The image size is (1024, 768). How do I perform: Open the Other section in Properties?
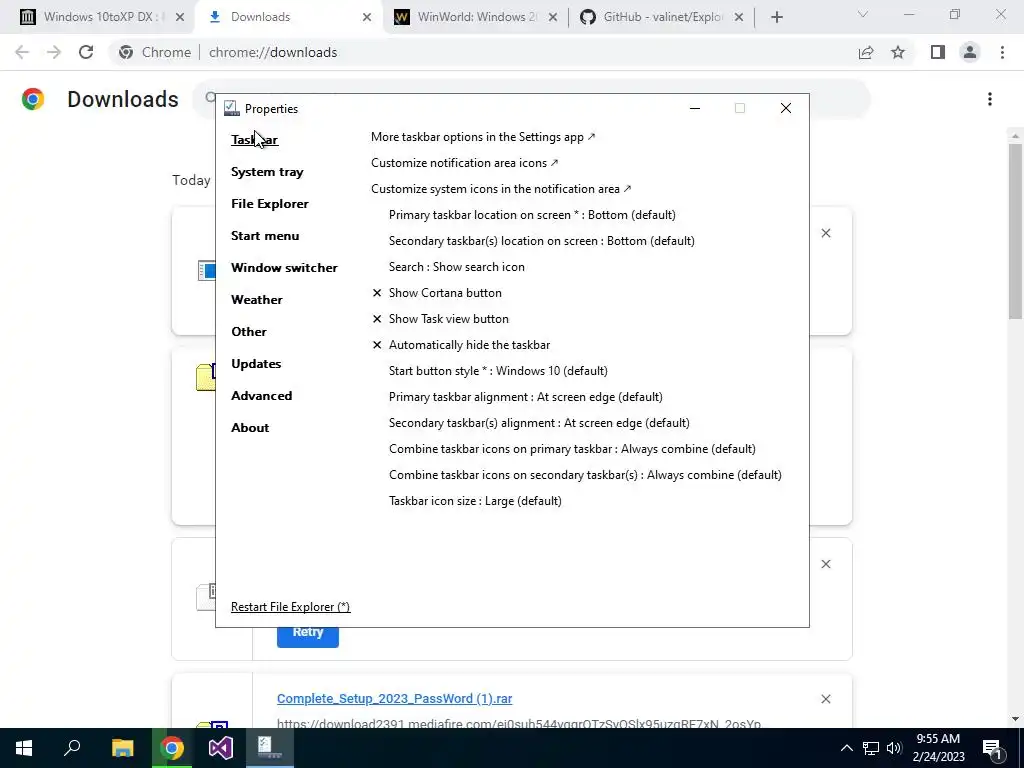point(249,332)
